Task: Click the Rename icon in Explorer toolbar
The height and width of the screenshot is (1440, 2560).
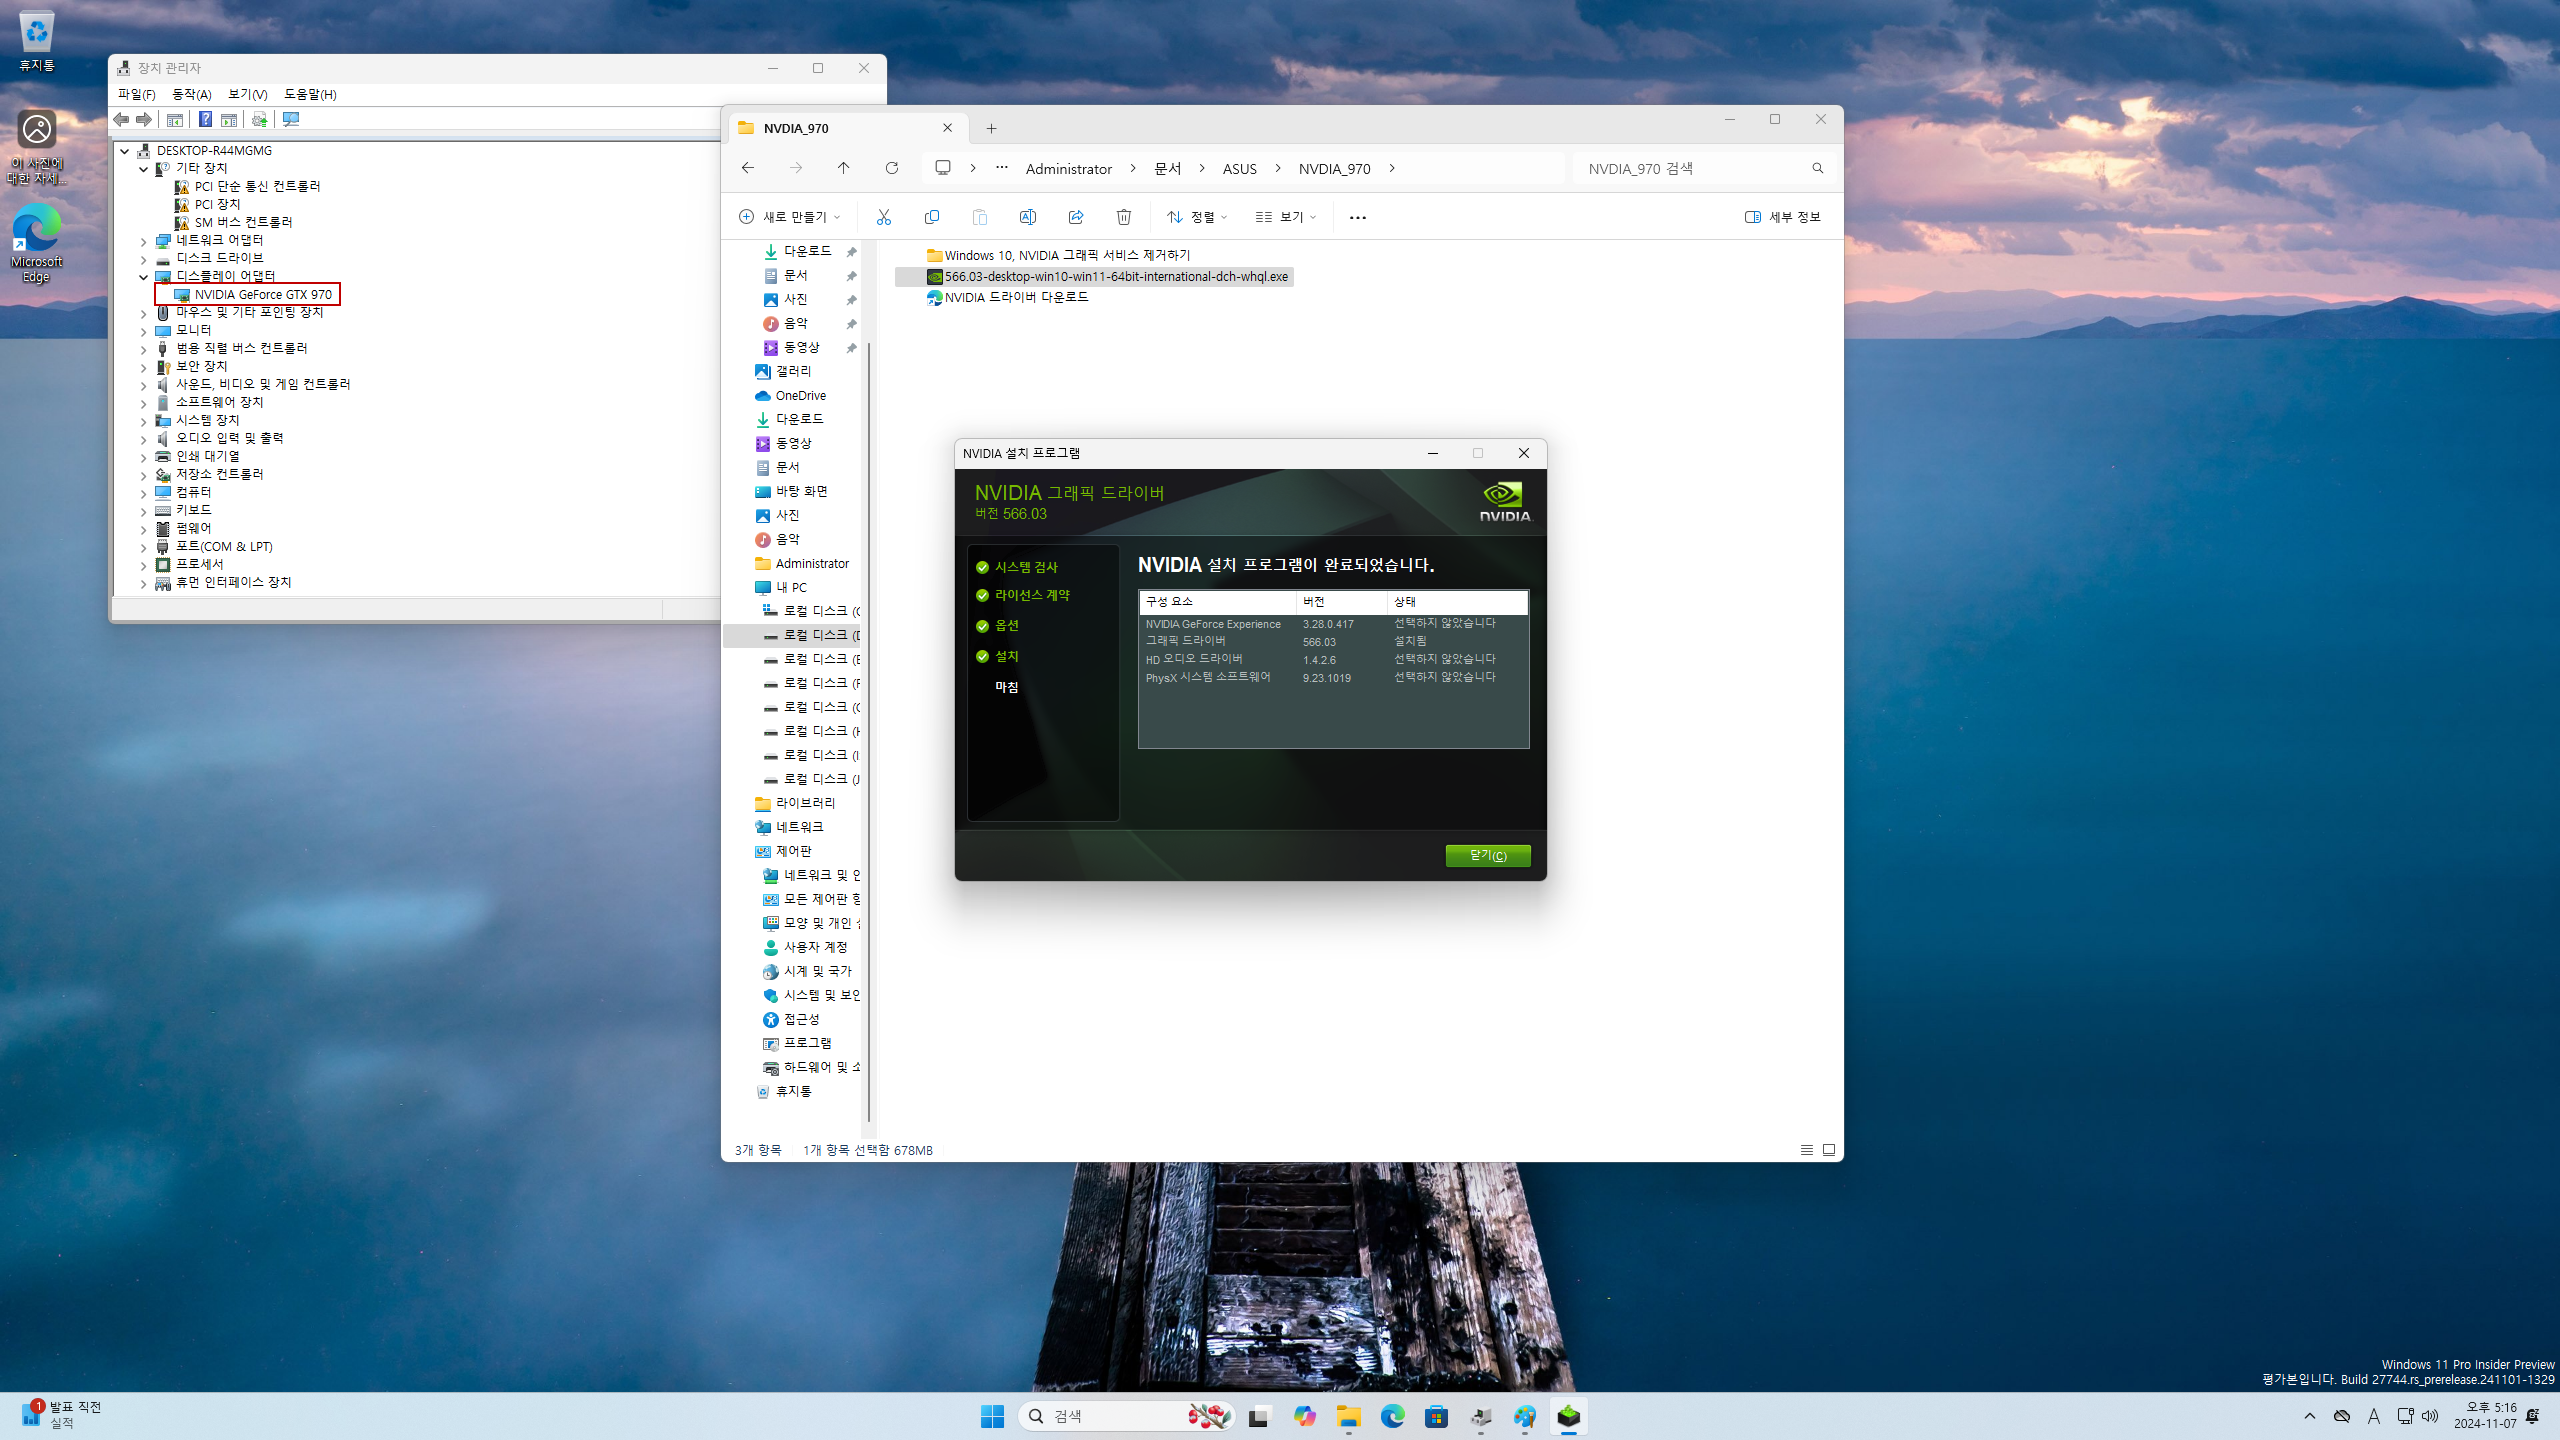Action: [1027, 217]
